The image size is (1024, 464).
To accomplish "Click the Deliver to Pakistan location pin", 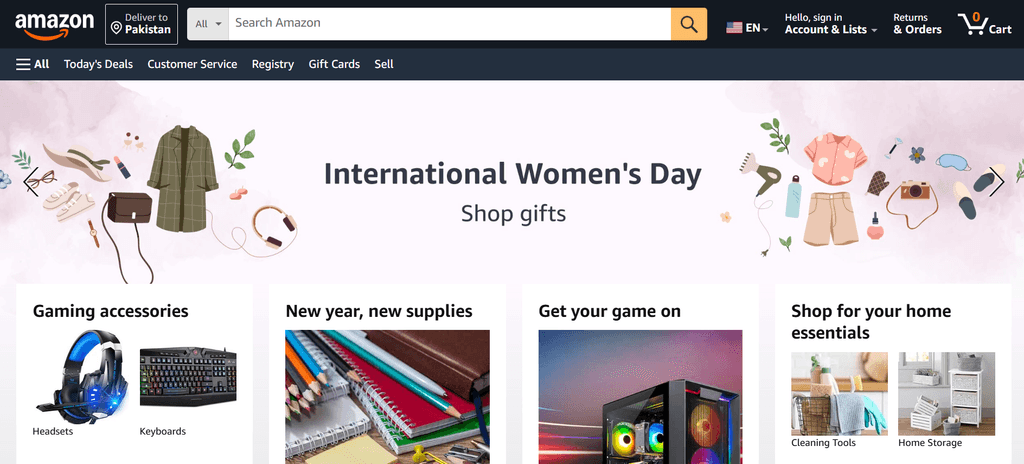I will tap(116, 28).
